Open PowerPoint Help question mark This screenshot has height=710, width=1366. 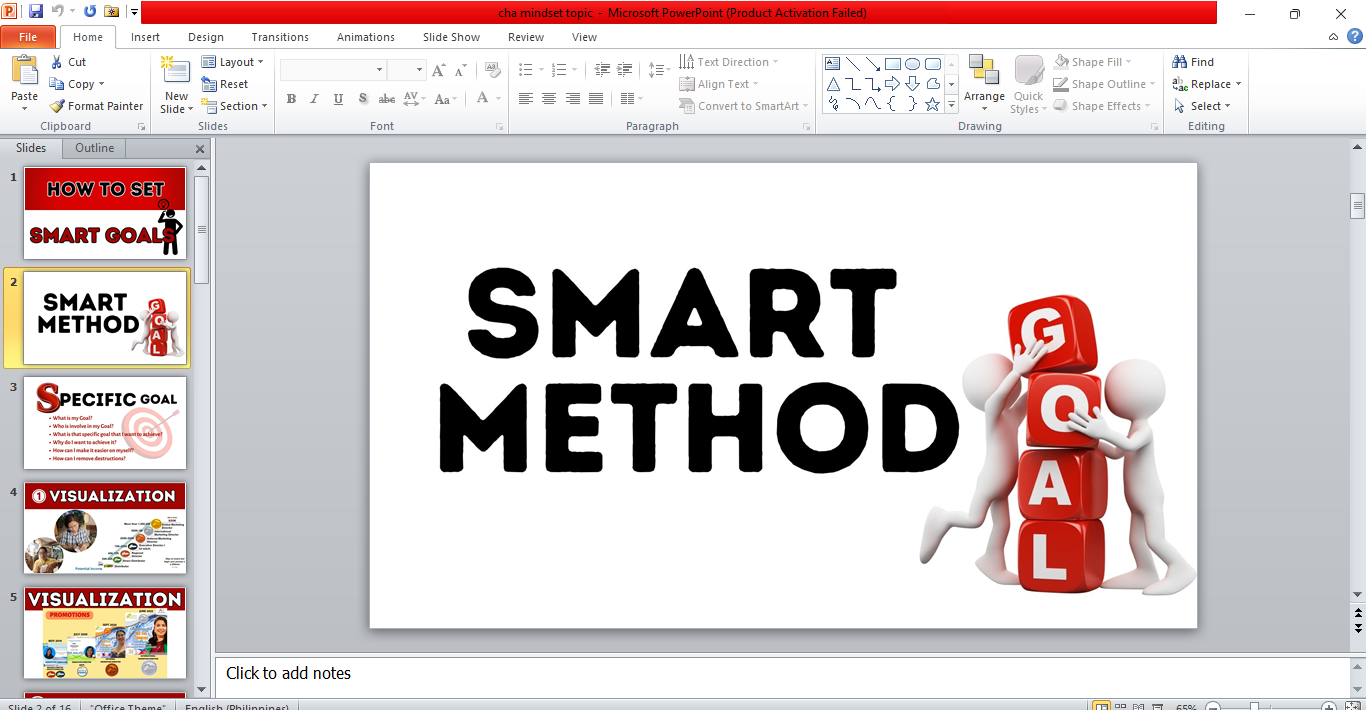pyautogui.click(x=1355, y=37)
